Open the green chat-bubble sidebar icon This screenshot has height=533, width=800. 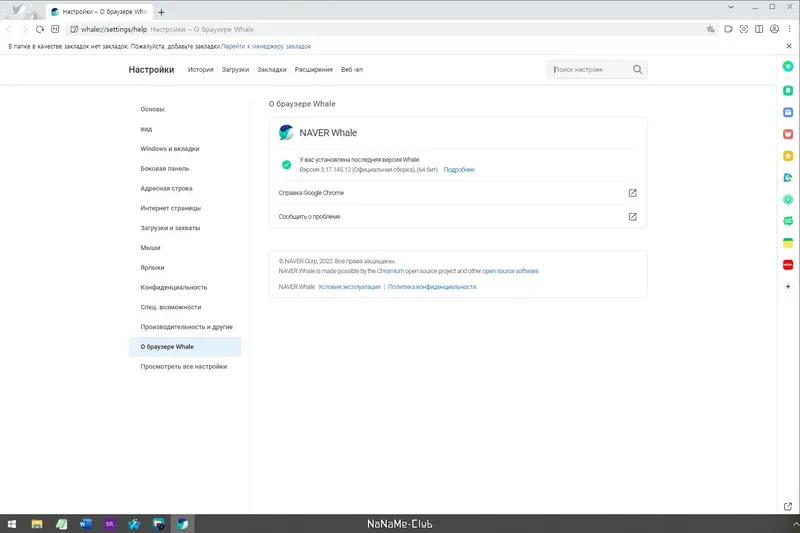[788, 221]
